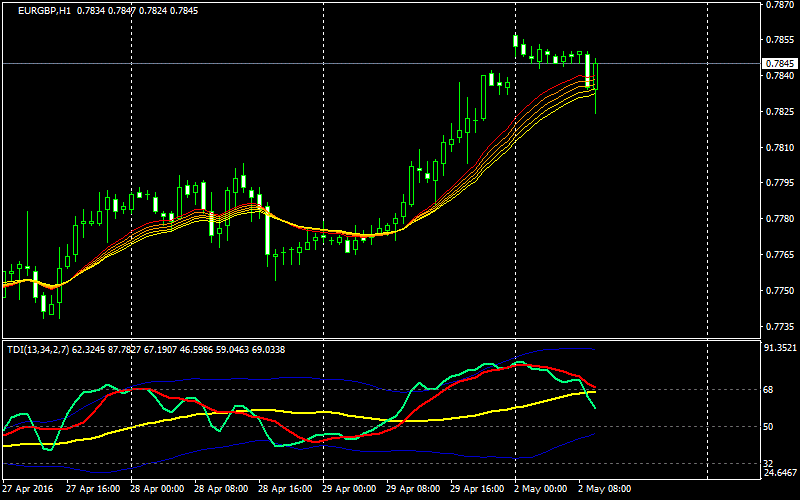Click the 29 Apr 00:00 time label
The width and height of the screenshot is (800, 500).
349,489
